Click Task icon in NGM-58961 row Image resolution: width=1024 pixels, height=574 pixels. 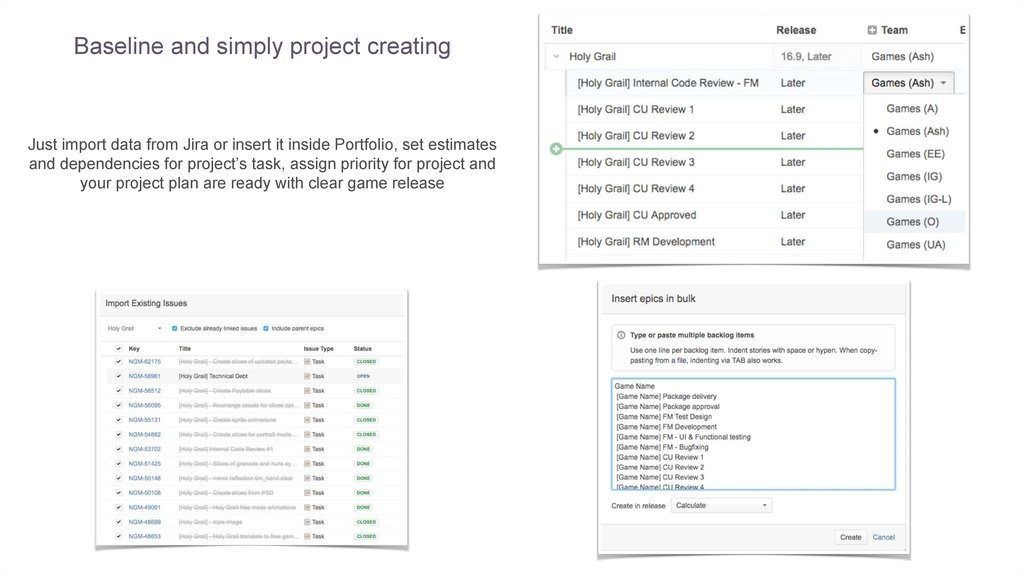point(307,376)
